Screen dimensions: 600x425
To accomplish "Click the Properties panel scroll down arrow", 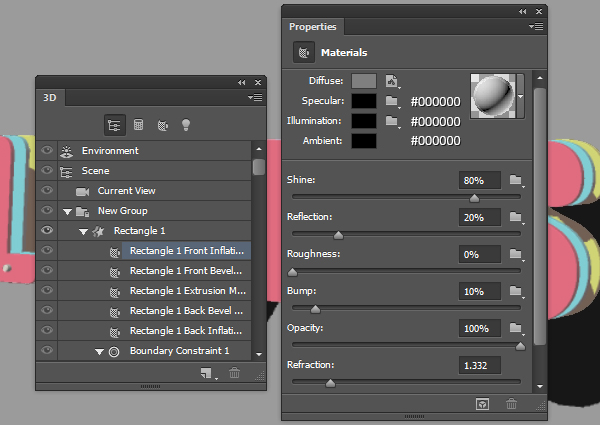I will point(540,386).
